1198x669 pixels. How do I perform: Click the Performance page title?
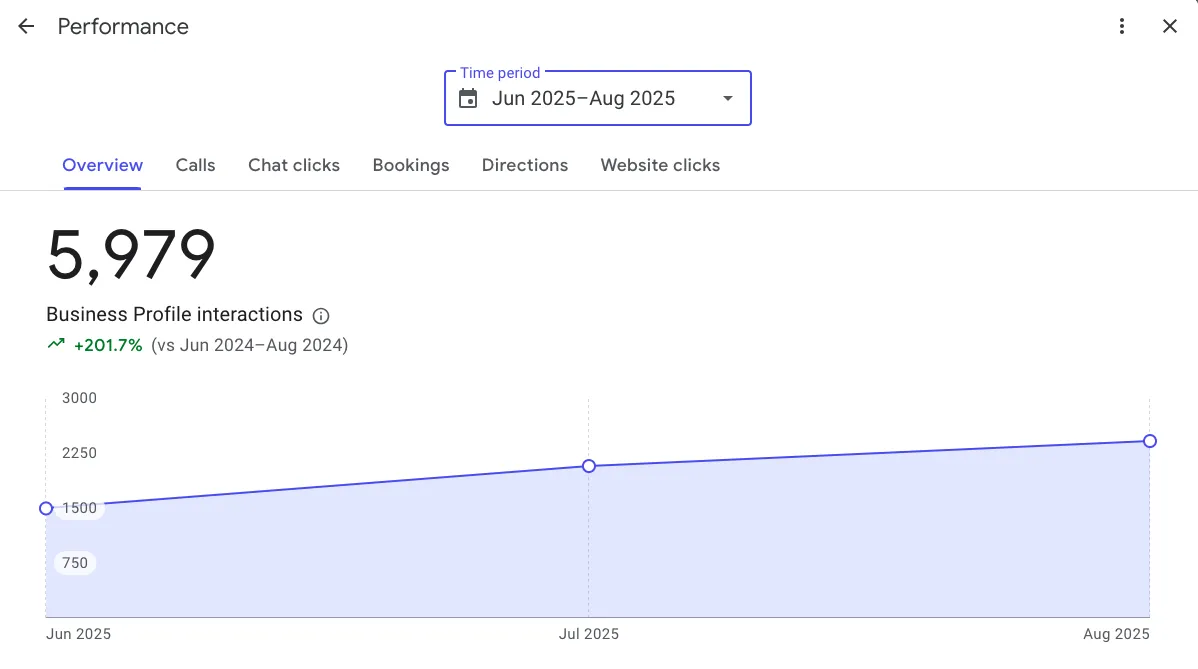(x=123, y=27)
